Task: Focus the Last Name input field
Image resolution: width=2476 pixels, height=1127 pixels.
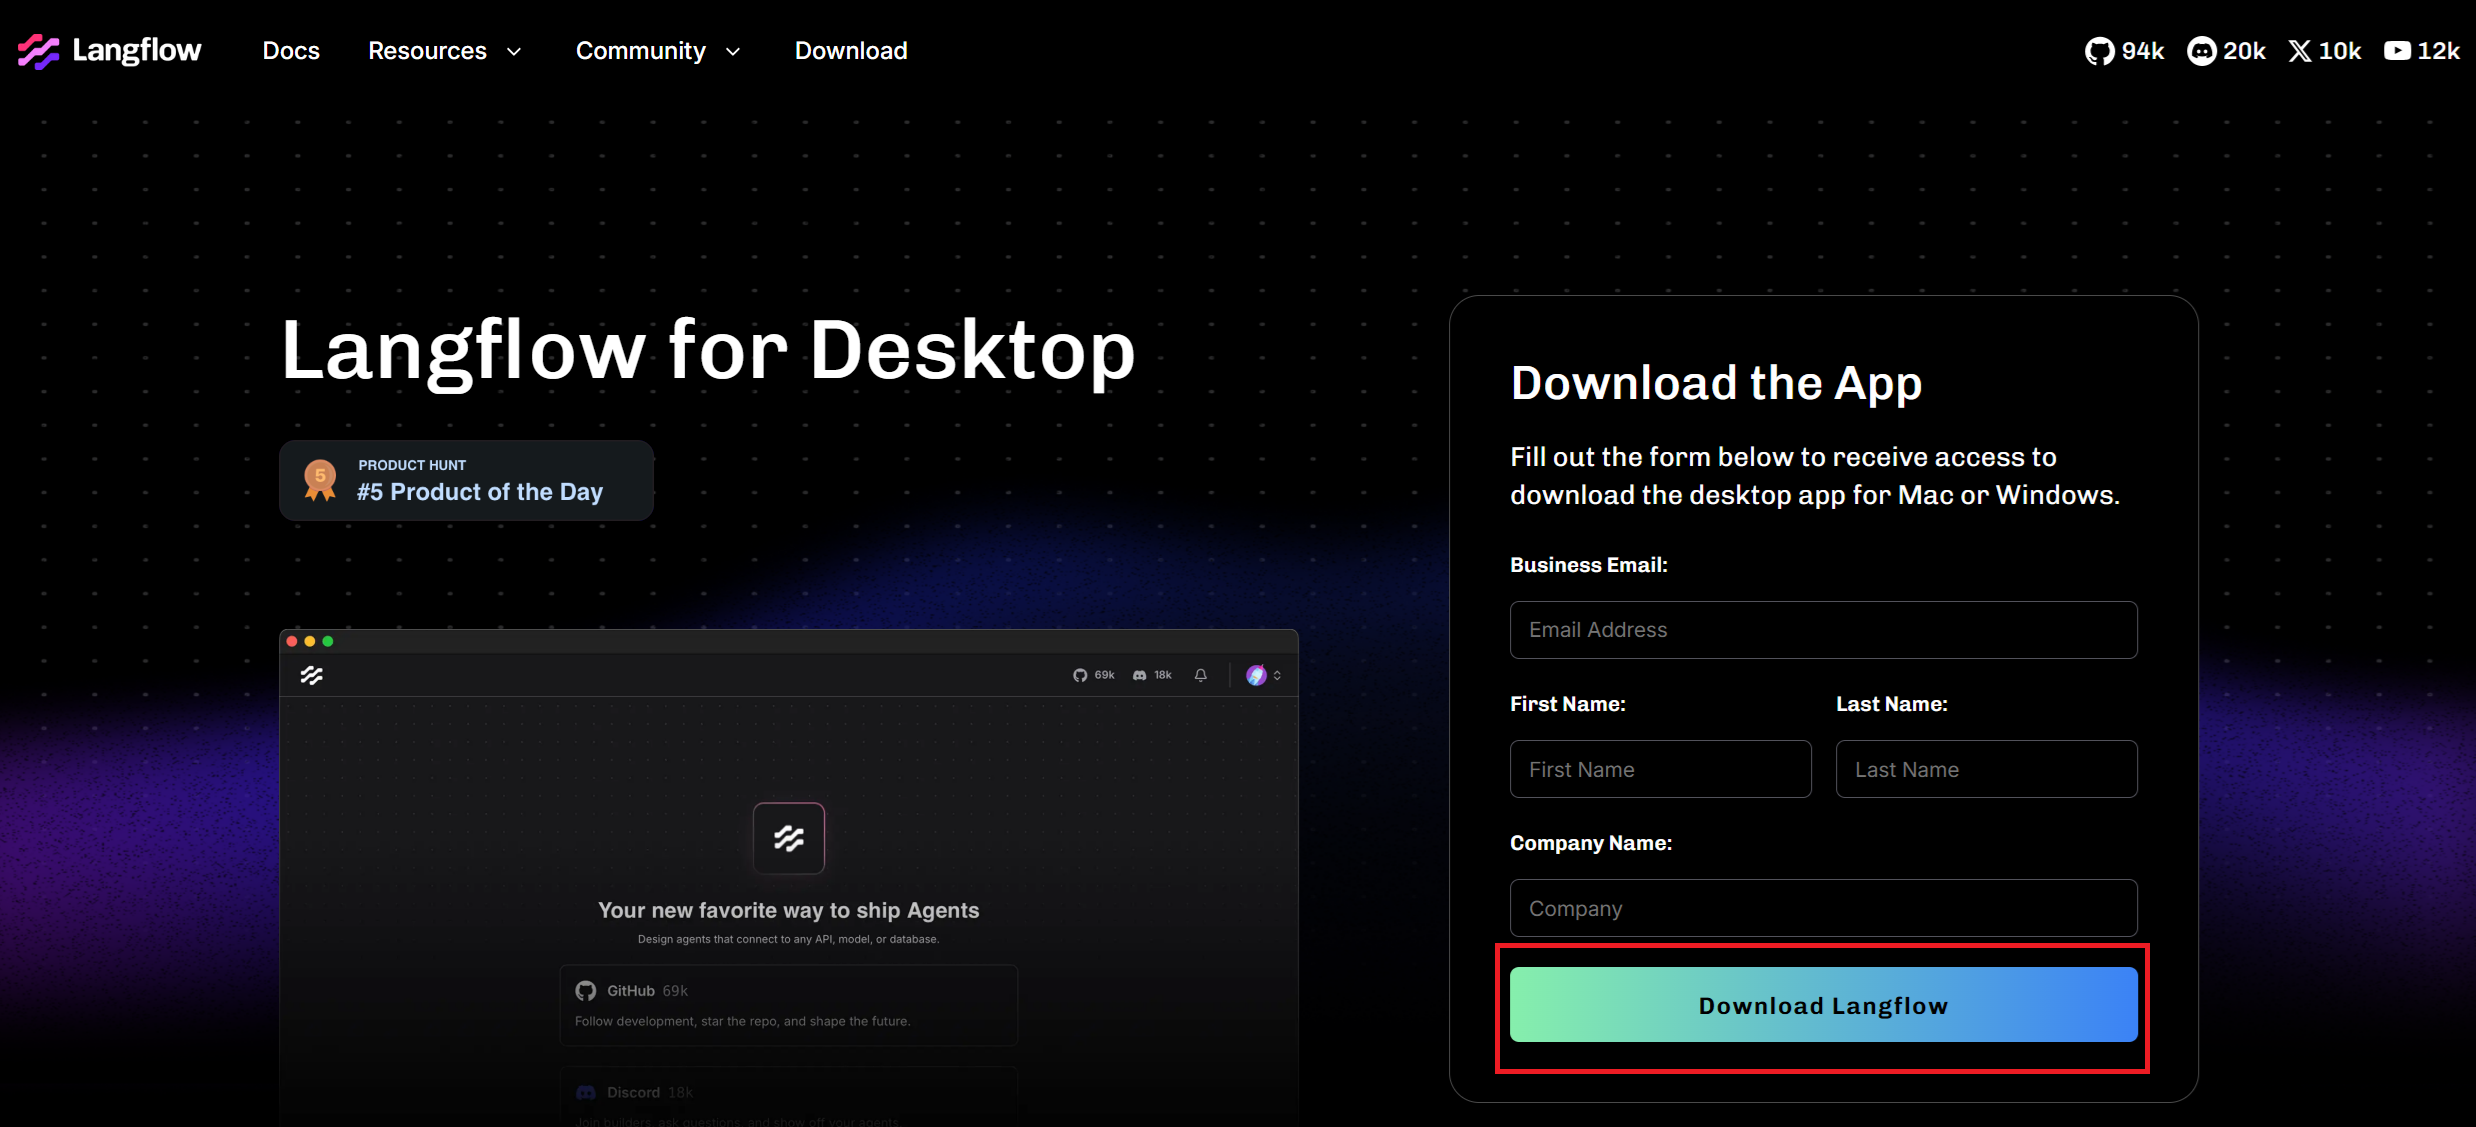Action: (1986, 769)
